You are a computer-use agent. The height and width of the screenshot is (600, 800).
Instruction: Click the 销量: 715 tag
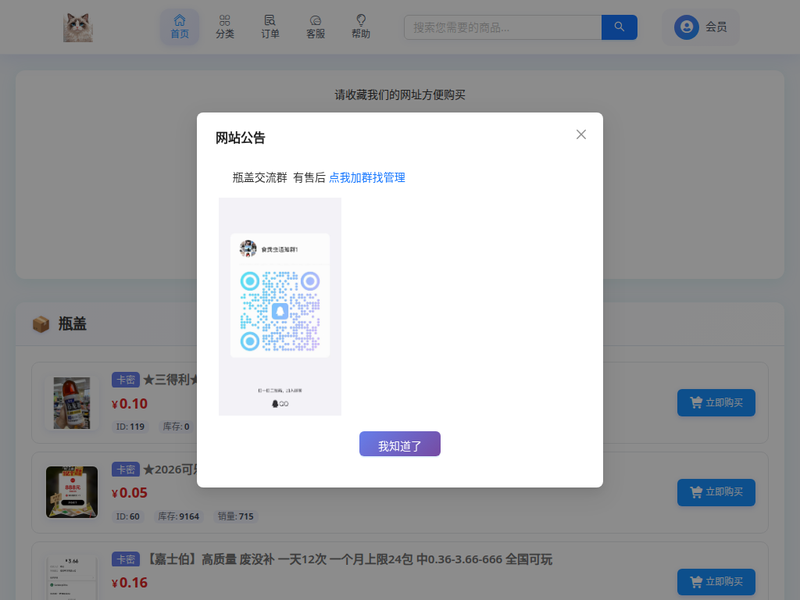tap(236, 516)
